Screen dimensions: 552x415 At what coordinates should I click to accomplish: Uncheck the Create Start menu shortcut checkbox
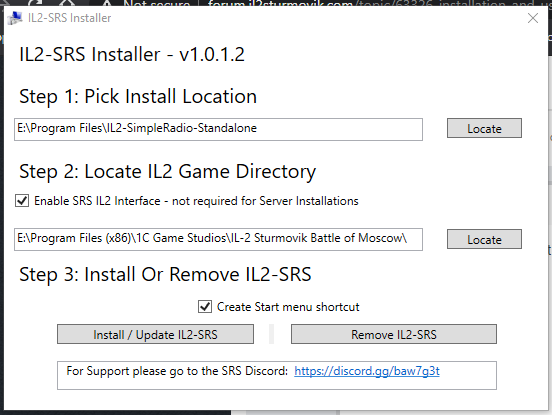click(205, 307)
